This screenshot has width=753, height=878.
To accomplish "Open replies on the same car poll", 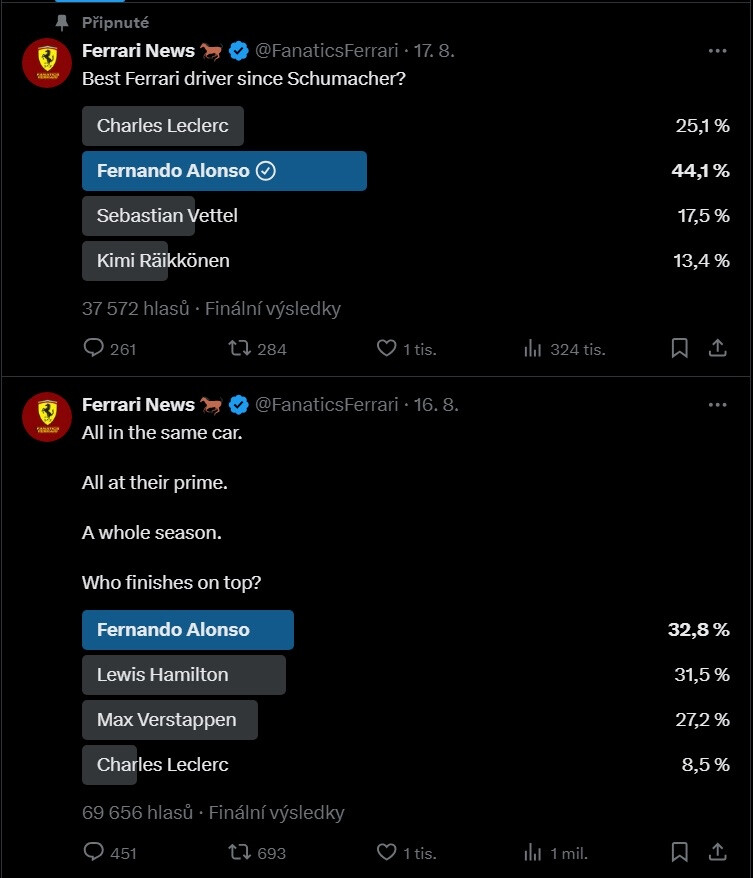I will pyautogui.click(x=110, y=852).
